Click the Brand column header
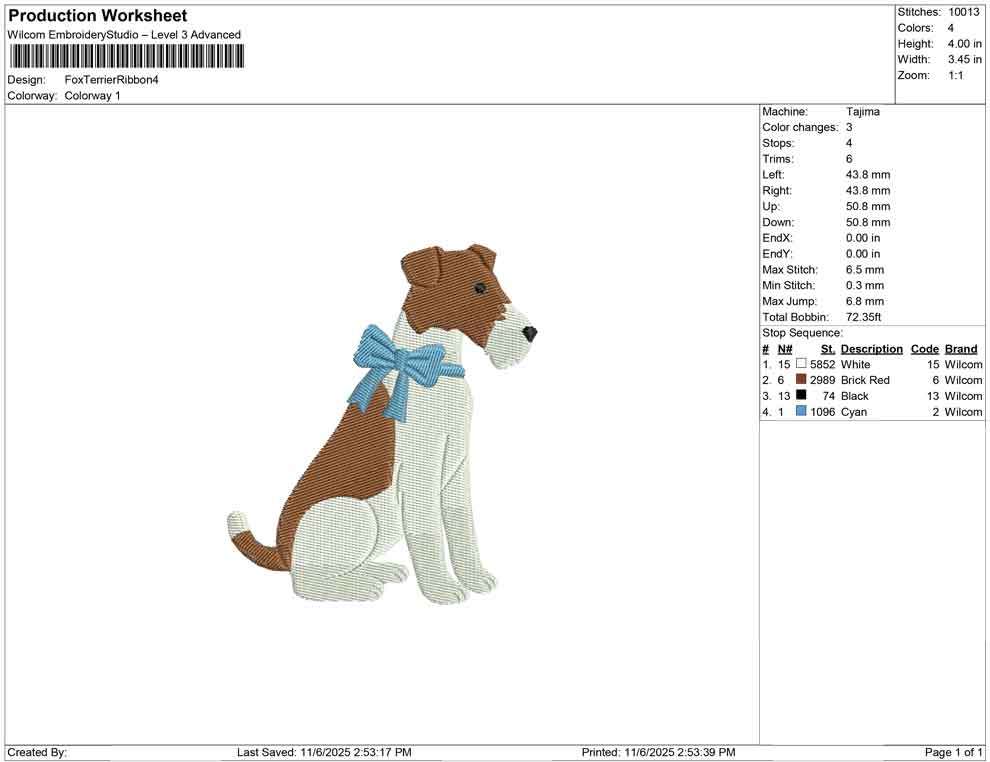Image resolution: width=990 pixels, height=762 pixels. [960, 348]
